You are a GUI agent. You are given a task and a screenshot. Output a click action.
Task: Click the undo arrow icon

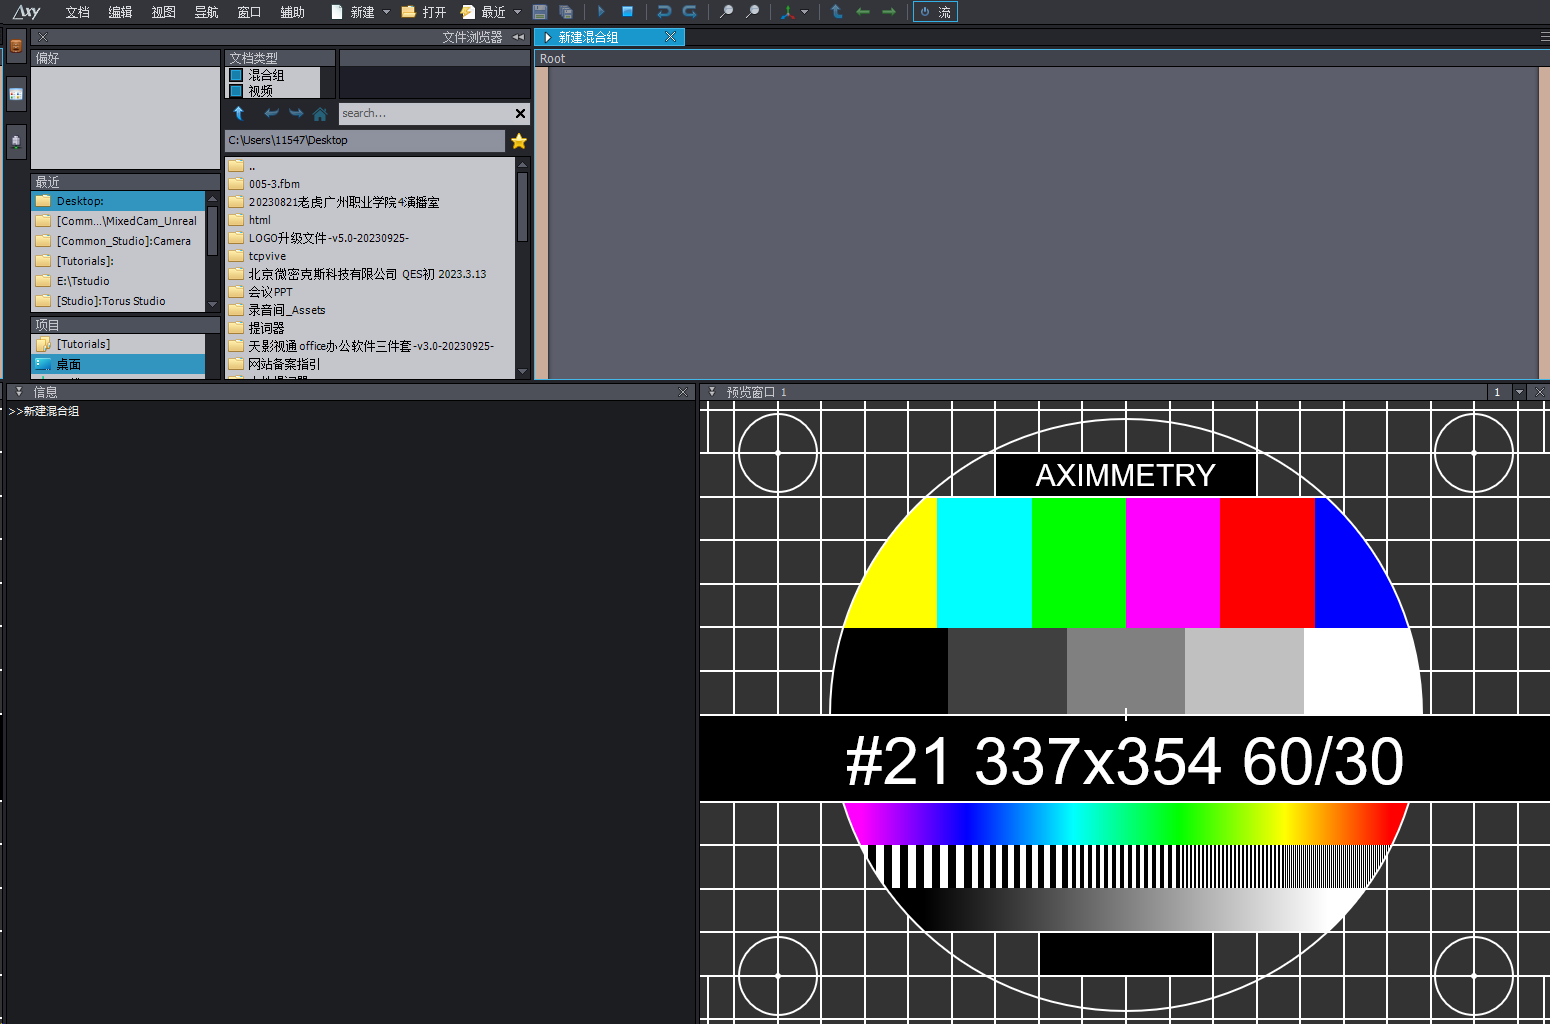coord(664,12)
